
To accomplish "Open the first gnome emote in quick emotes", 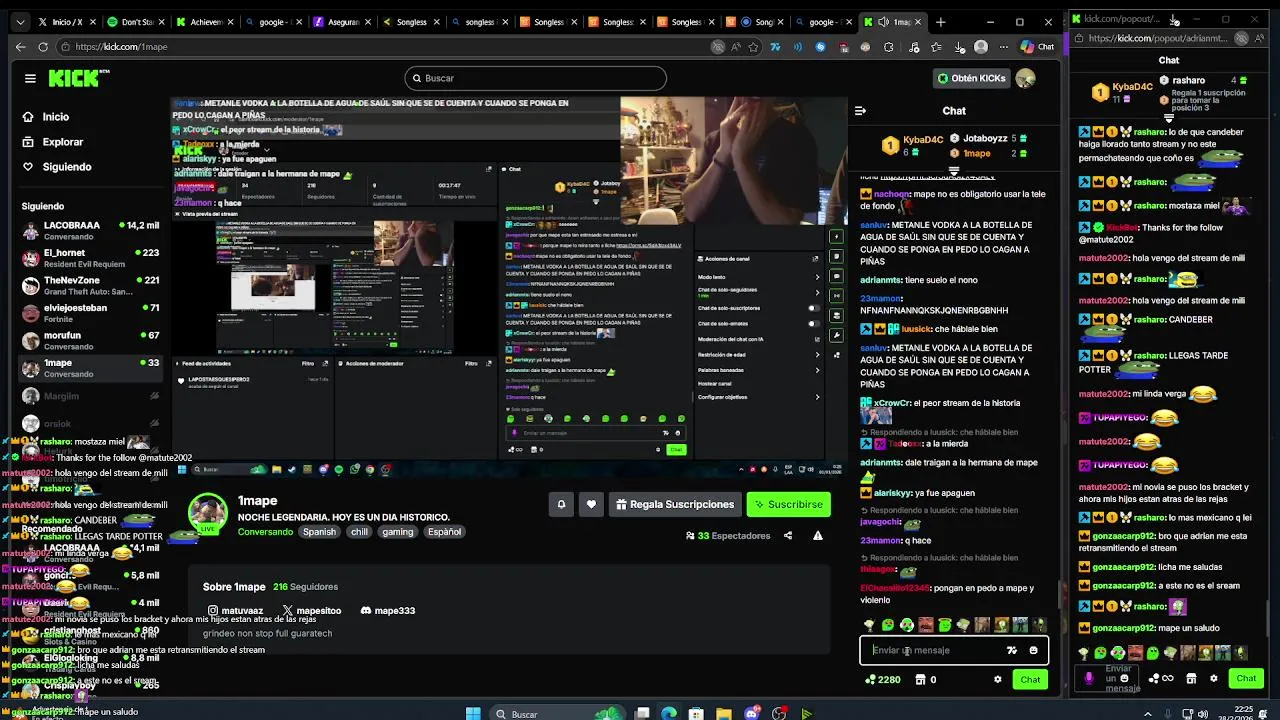I will point(869,625).
